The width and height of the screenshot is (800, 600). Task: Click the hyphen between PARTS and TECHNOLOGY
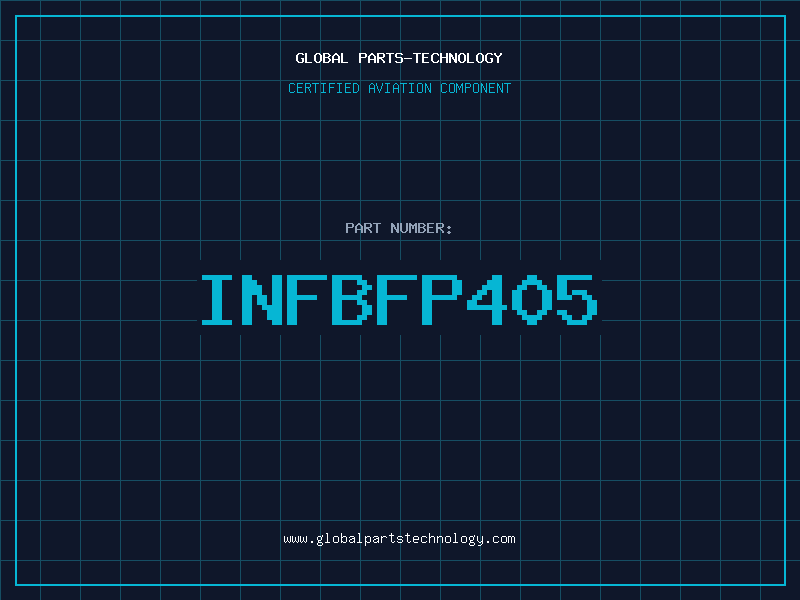point(408,59)
